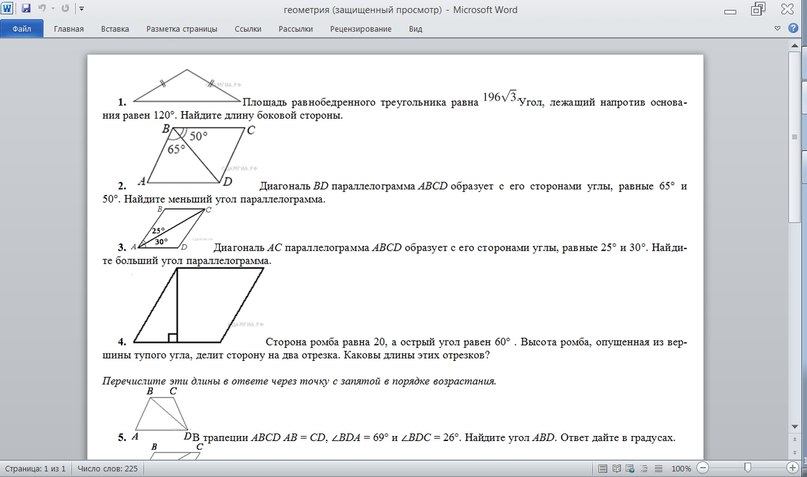Switch to Full Screen Reading view icon
The image size is (807, 477).
(617, 469)
